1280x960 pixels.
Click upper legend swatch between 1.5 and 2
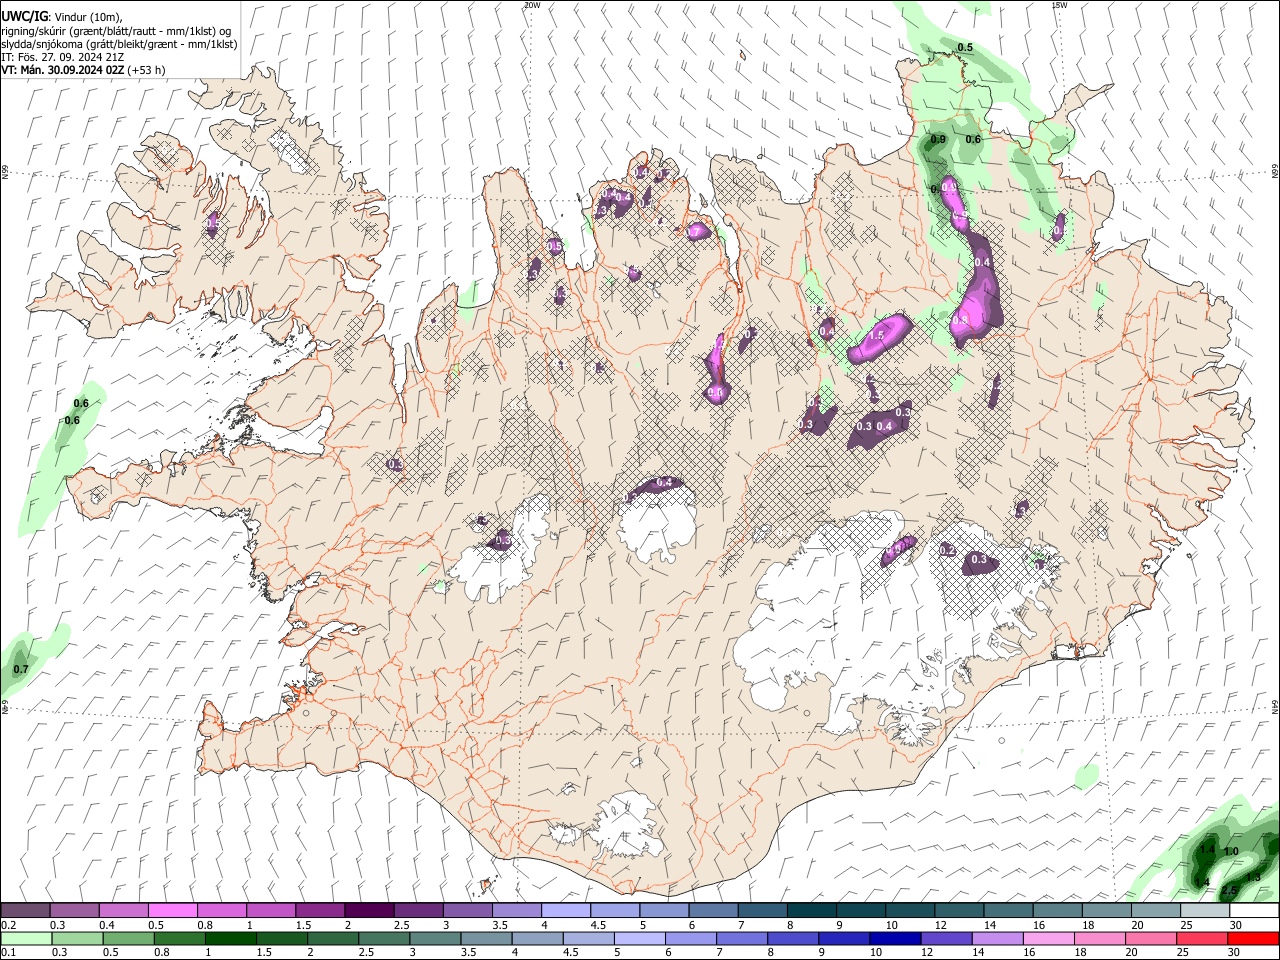click(x=320, y=911)
